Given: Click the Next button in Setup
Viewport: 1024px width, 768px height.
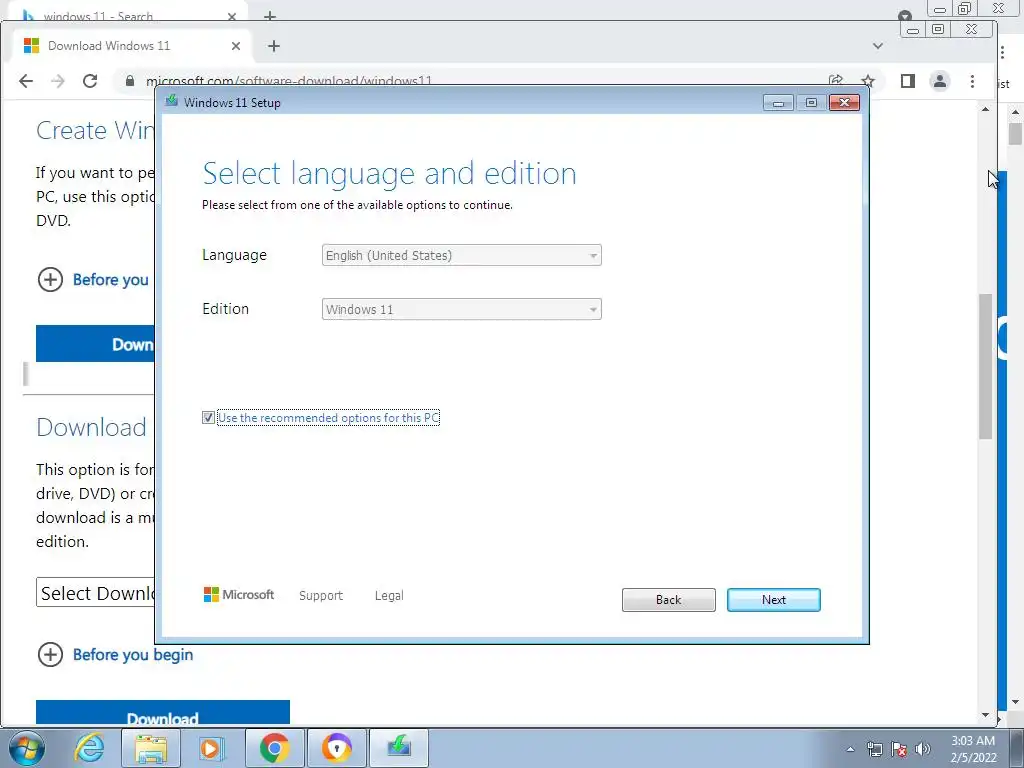Looking at the screenshot, I should point(773,600).
